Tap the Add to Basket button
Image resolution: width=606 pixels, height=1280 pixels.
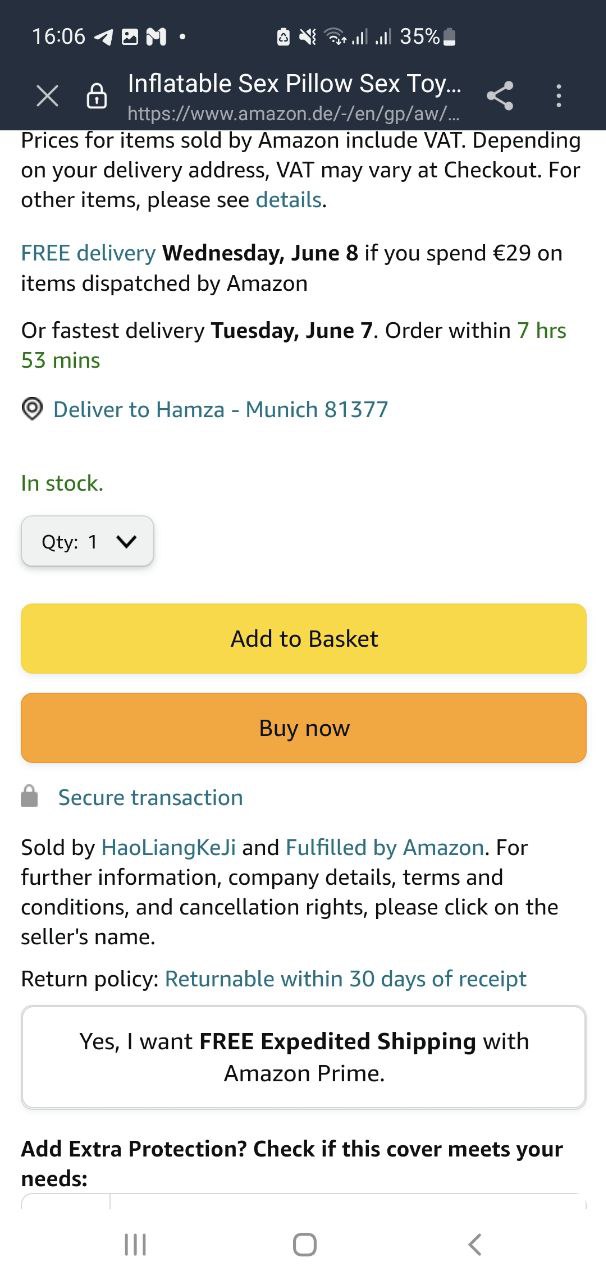click(x=303, y=638)
